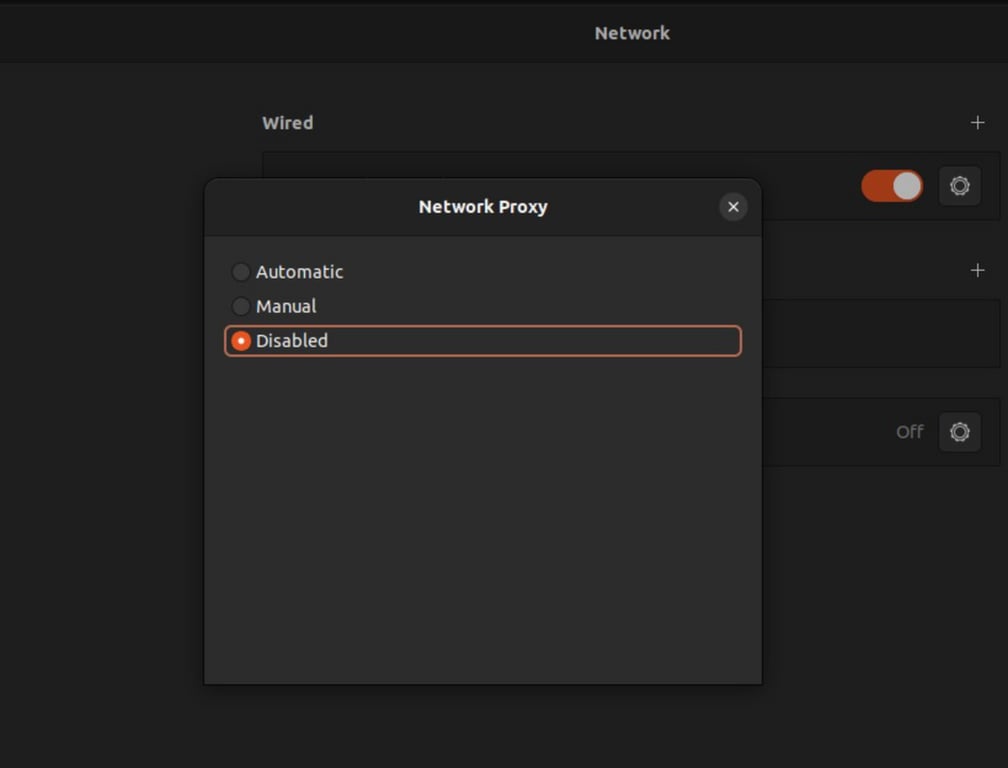1008x768 pixels.
Task: Click the Off status label
Action: [909, 432]
